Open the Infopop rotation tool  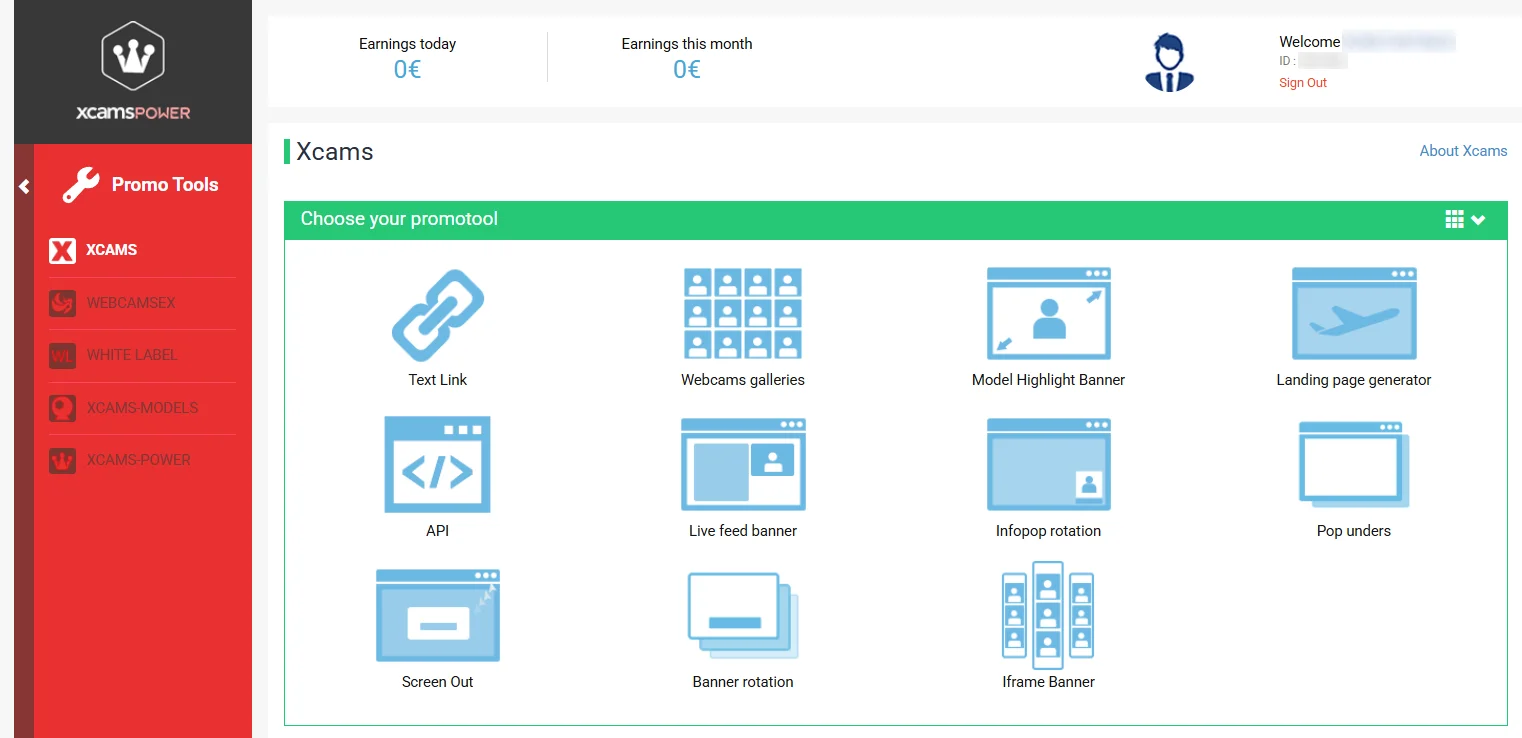[x=1048, y=465]
